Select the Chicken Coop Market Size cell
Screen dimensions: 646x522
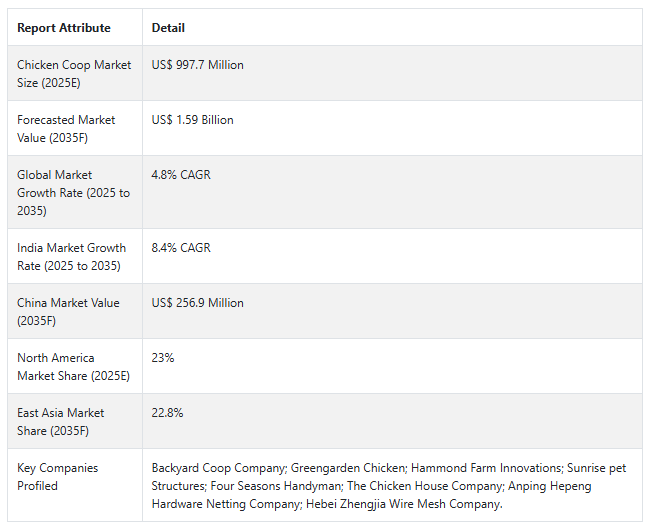[x=75, y=73]
